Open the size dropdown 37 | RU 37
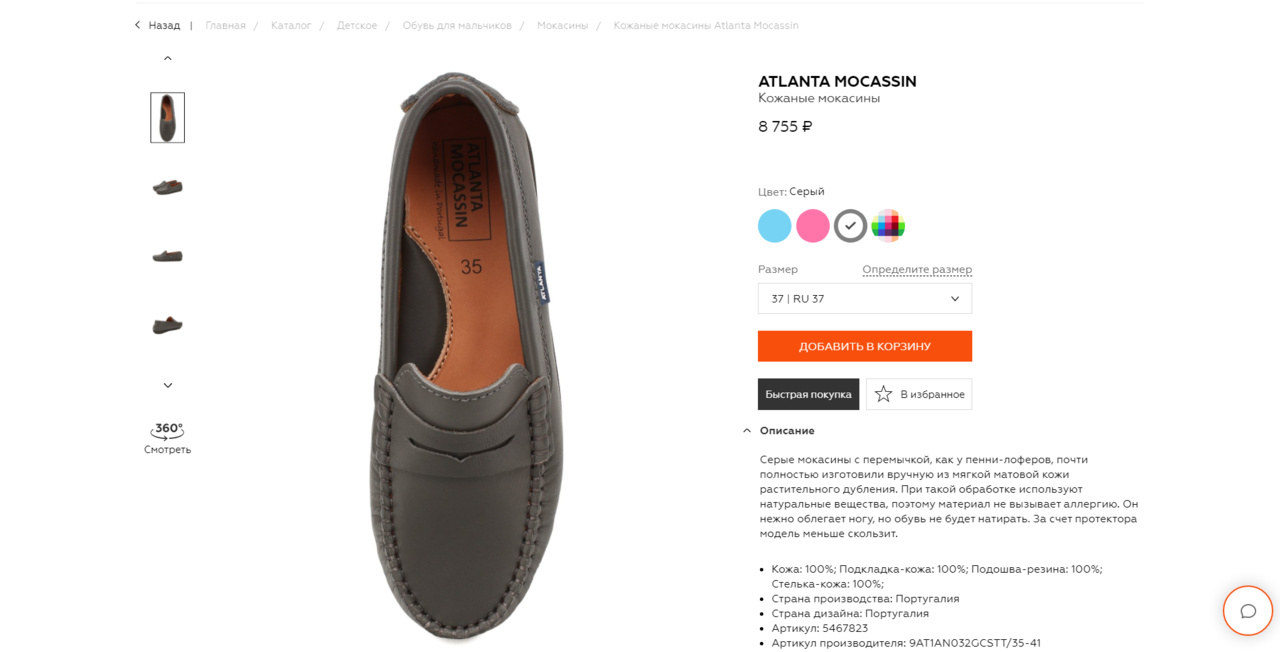This screenshot has height=652, width=1280. [x=864, y=299]
